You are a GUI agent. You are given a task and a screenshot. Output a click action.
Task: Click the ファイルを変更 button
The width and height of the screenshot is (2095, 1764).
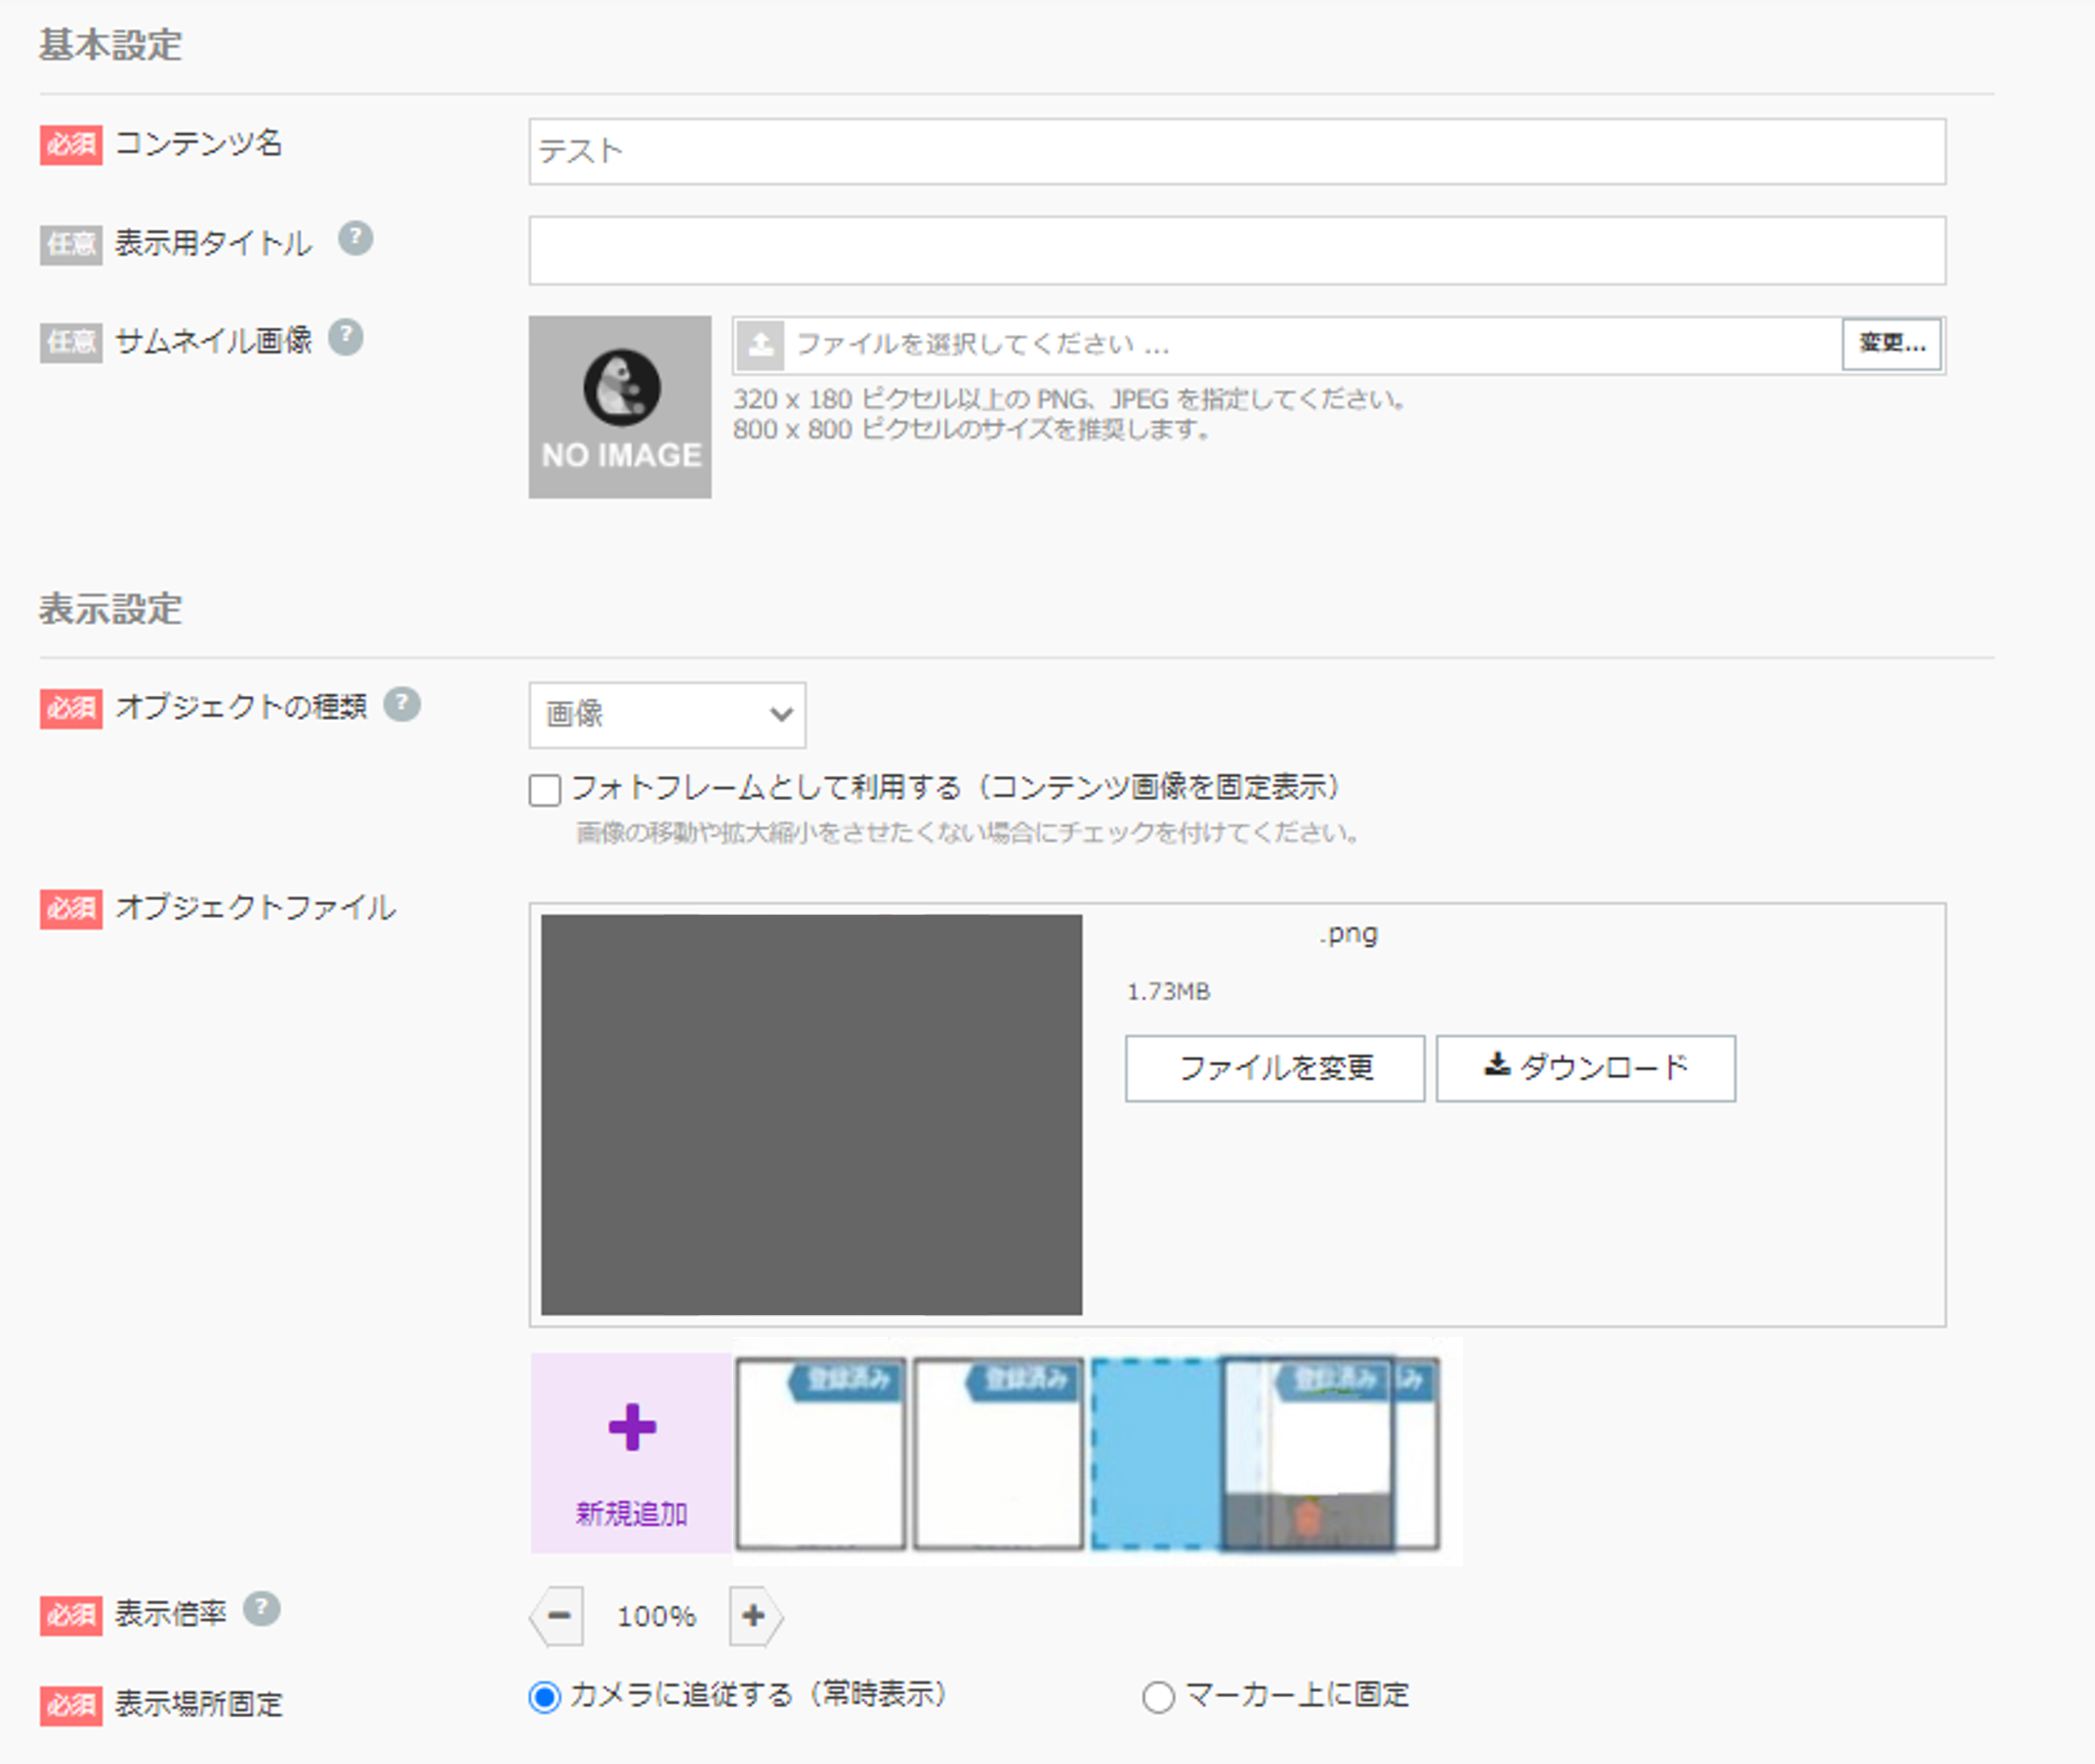(1275, 1068)
